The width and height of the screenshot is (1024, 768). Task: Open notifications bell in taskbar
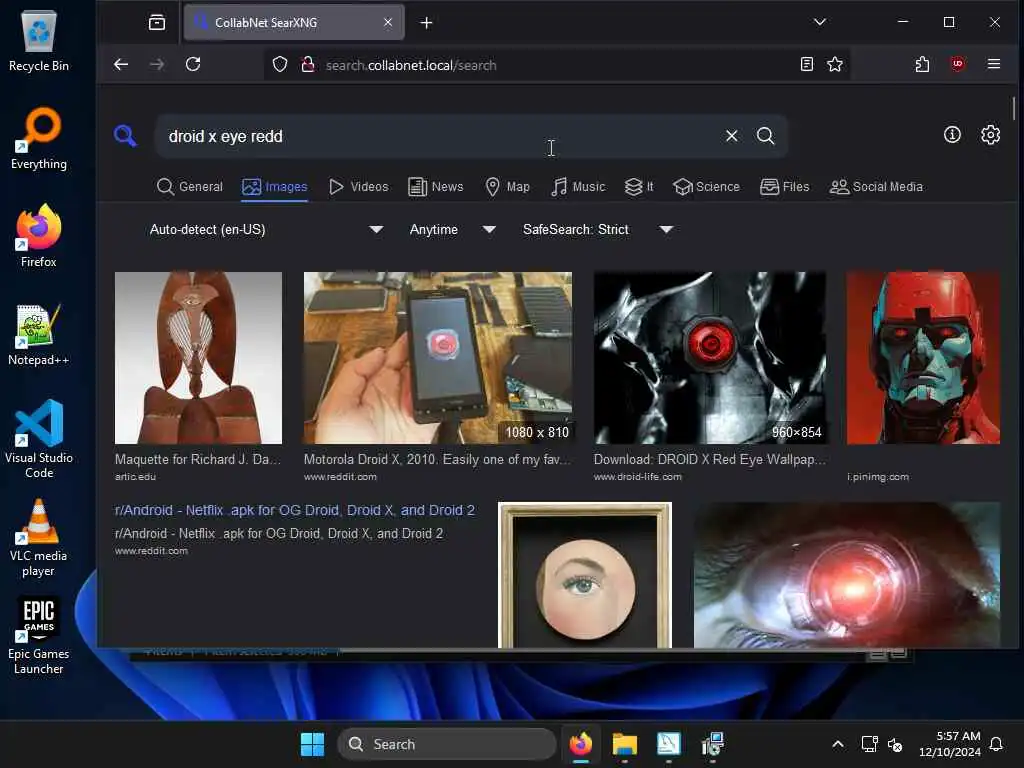(x=997, y=744)
